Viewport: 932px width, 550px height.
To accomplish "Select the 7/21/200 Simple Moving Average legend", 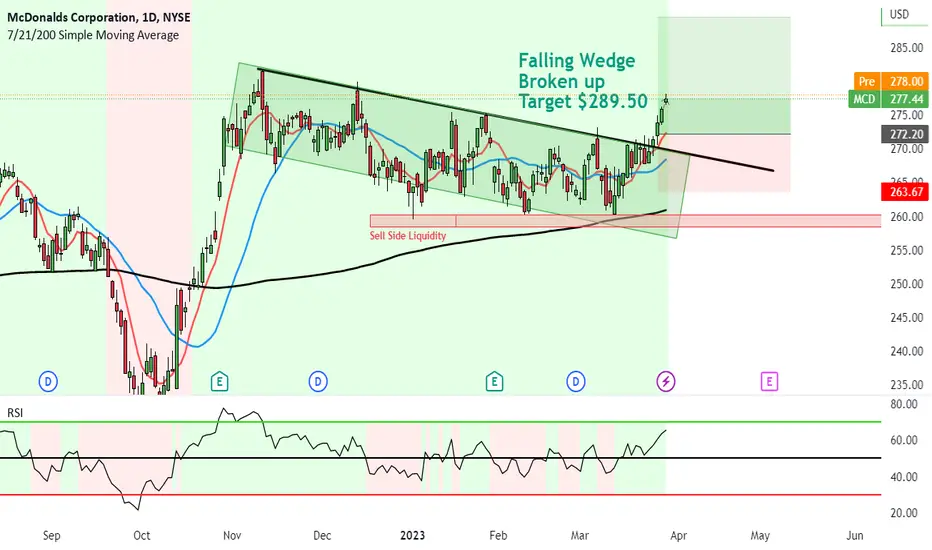I will (x=93, y=35).
